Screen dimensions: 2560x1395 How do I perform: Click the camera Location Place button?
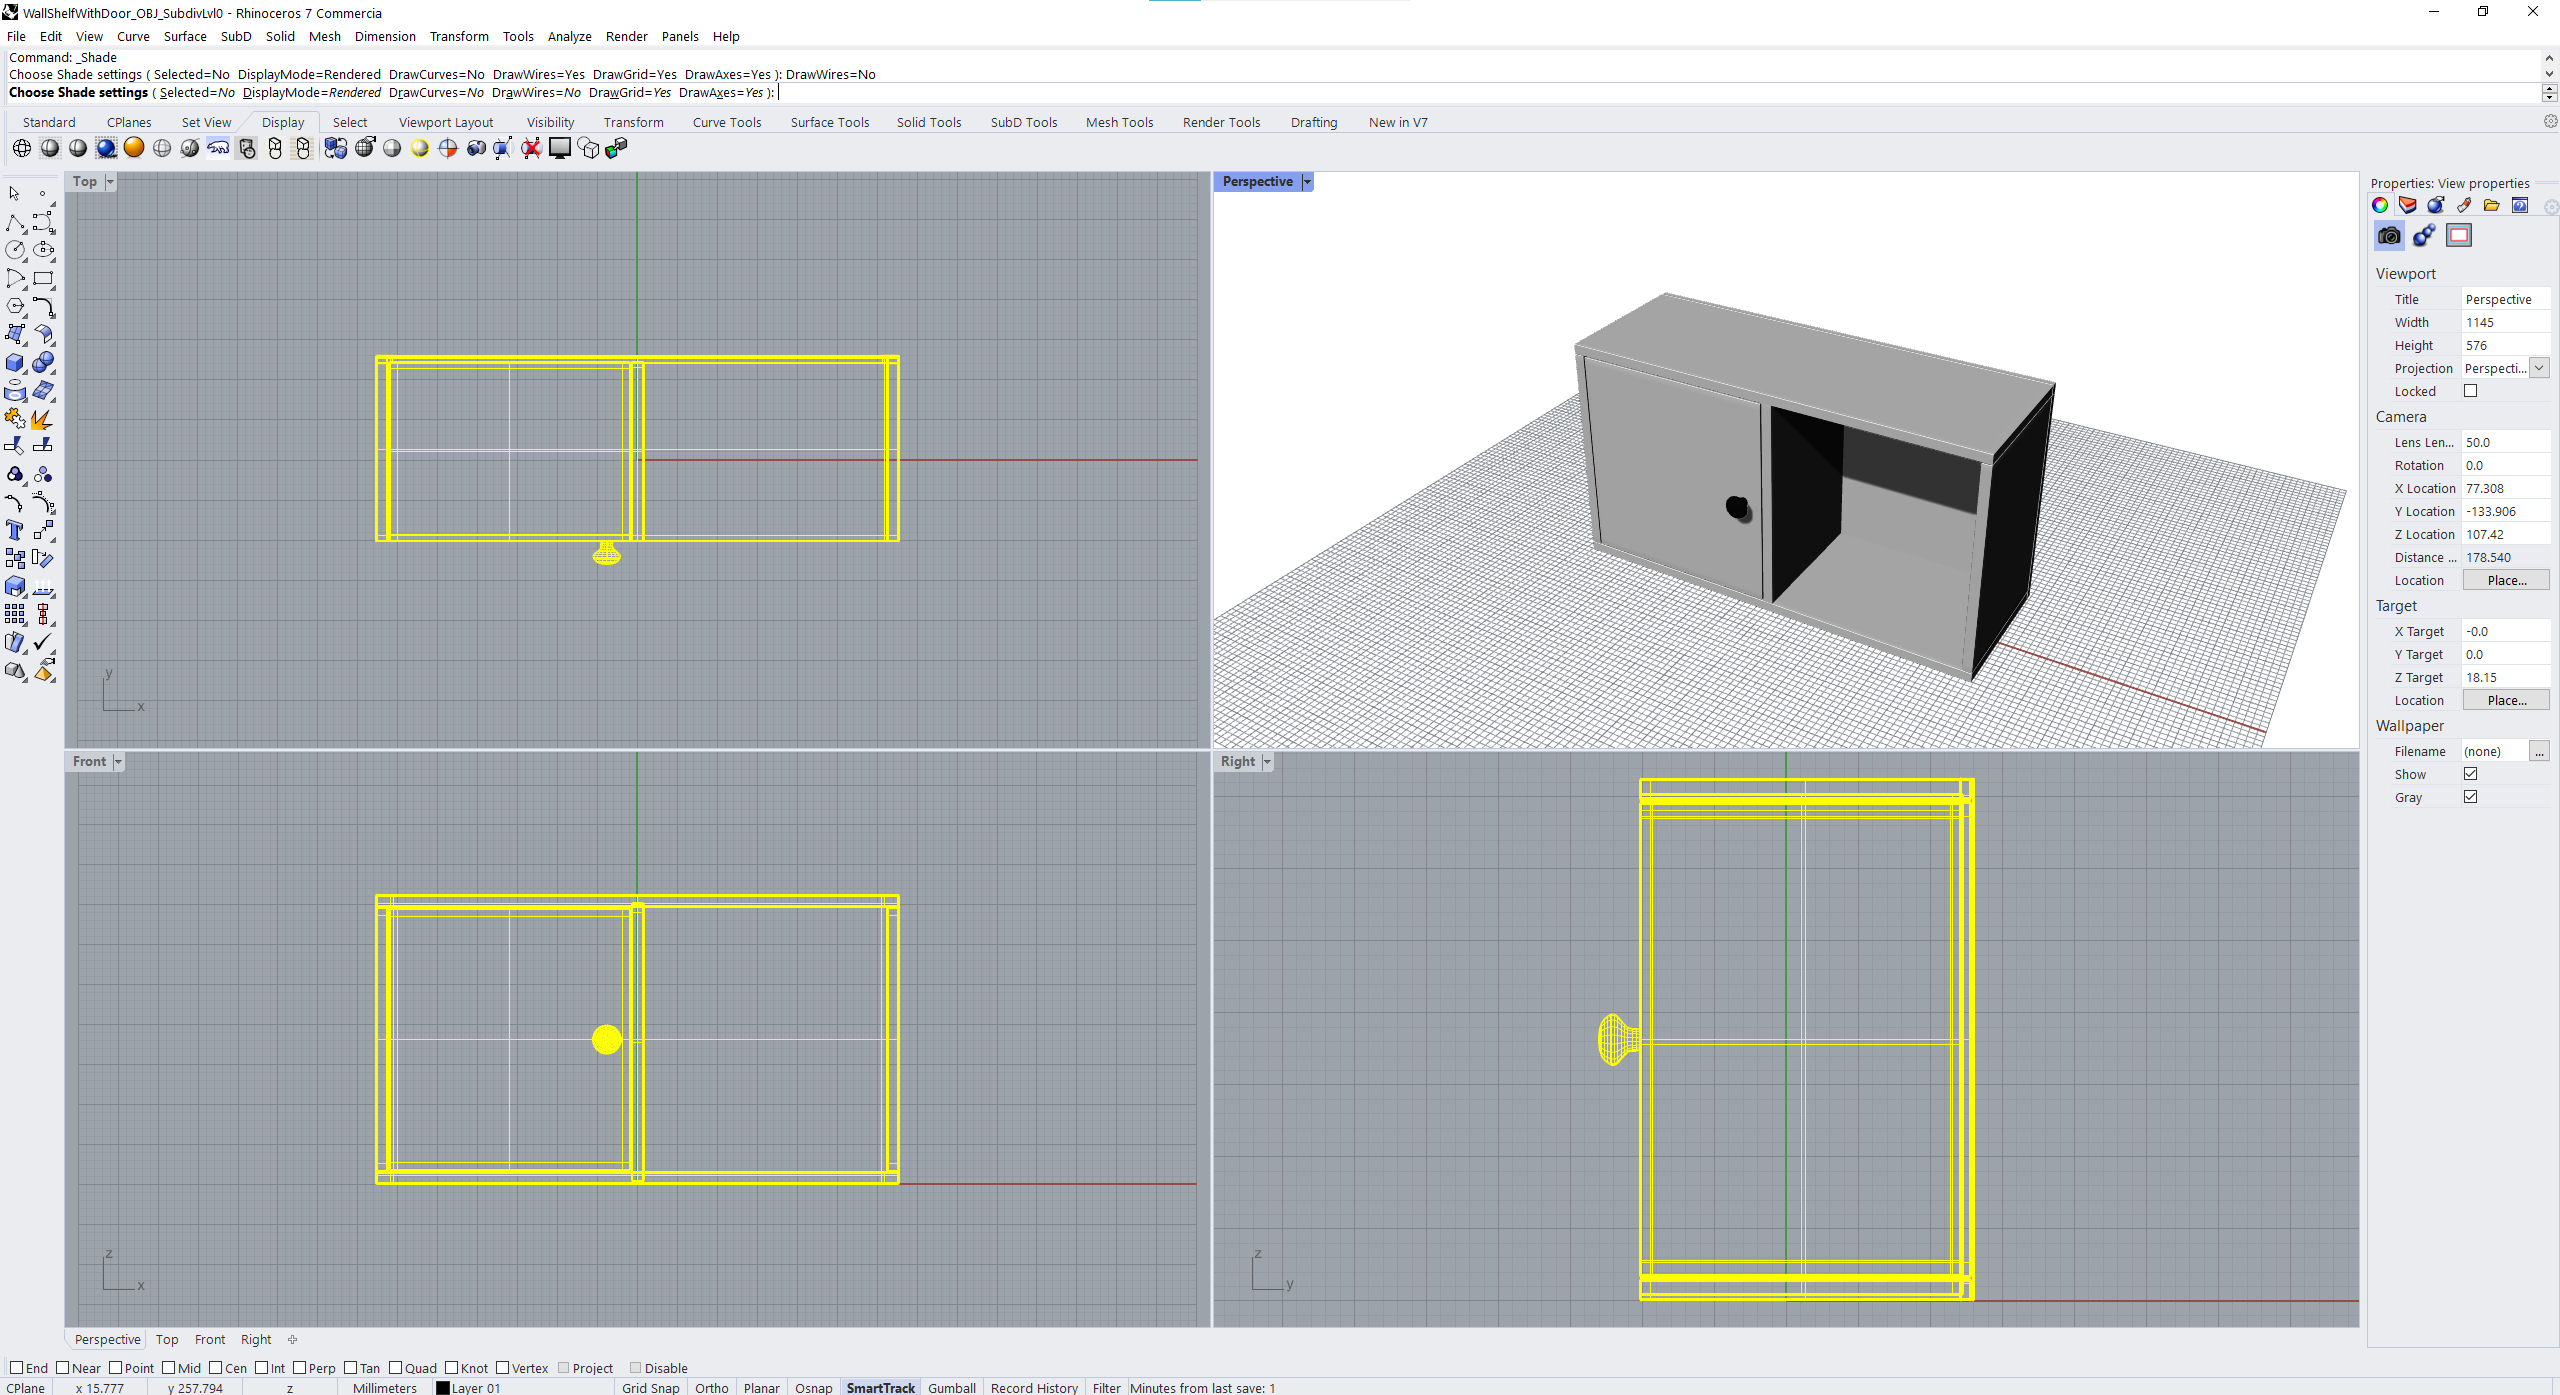tap(2505, 580)
